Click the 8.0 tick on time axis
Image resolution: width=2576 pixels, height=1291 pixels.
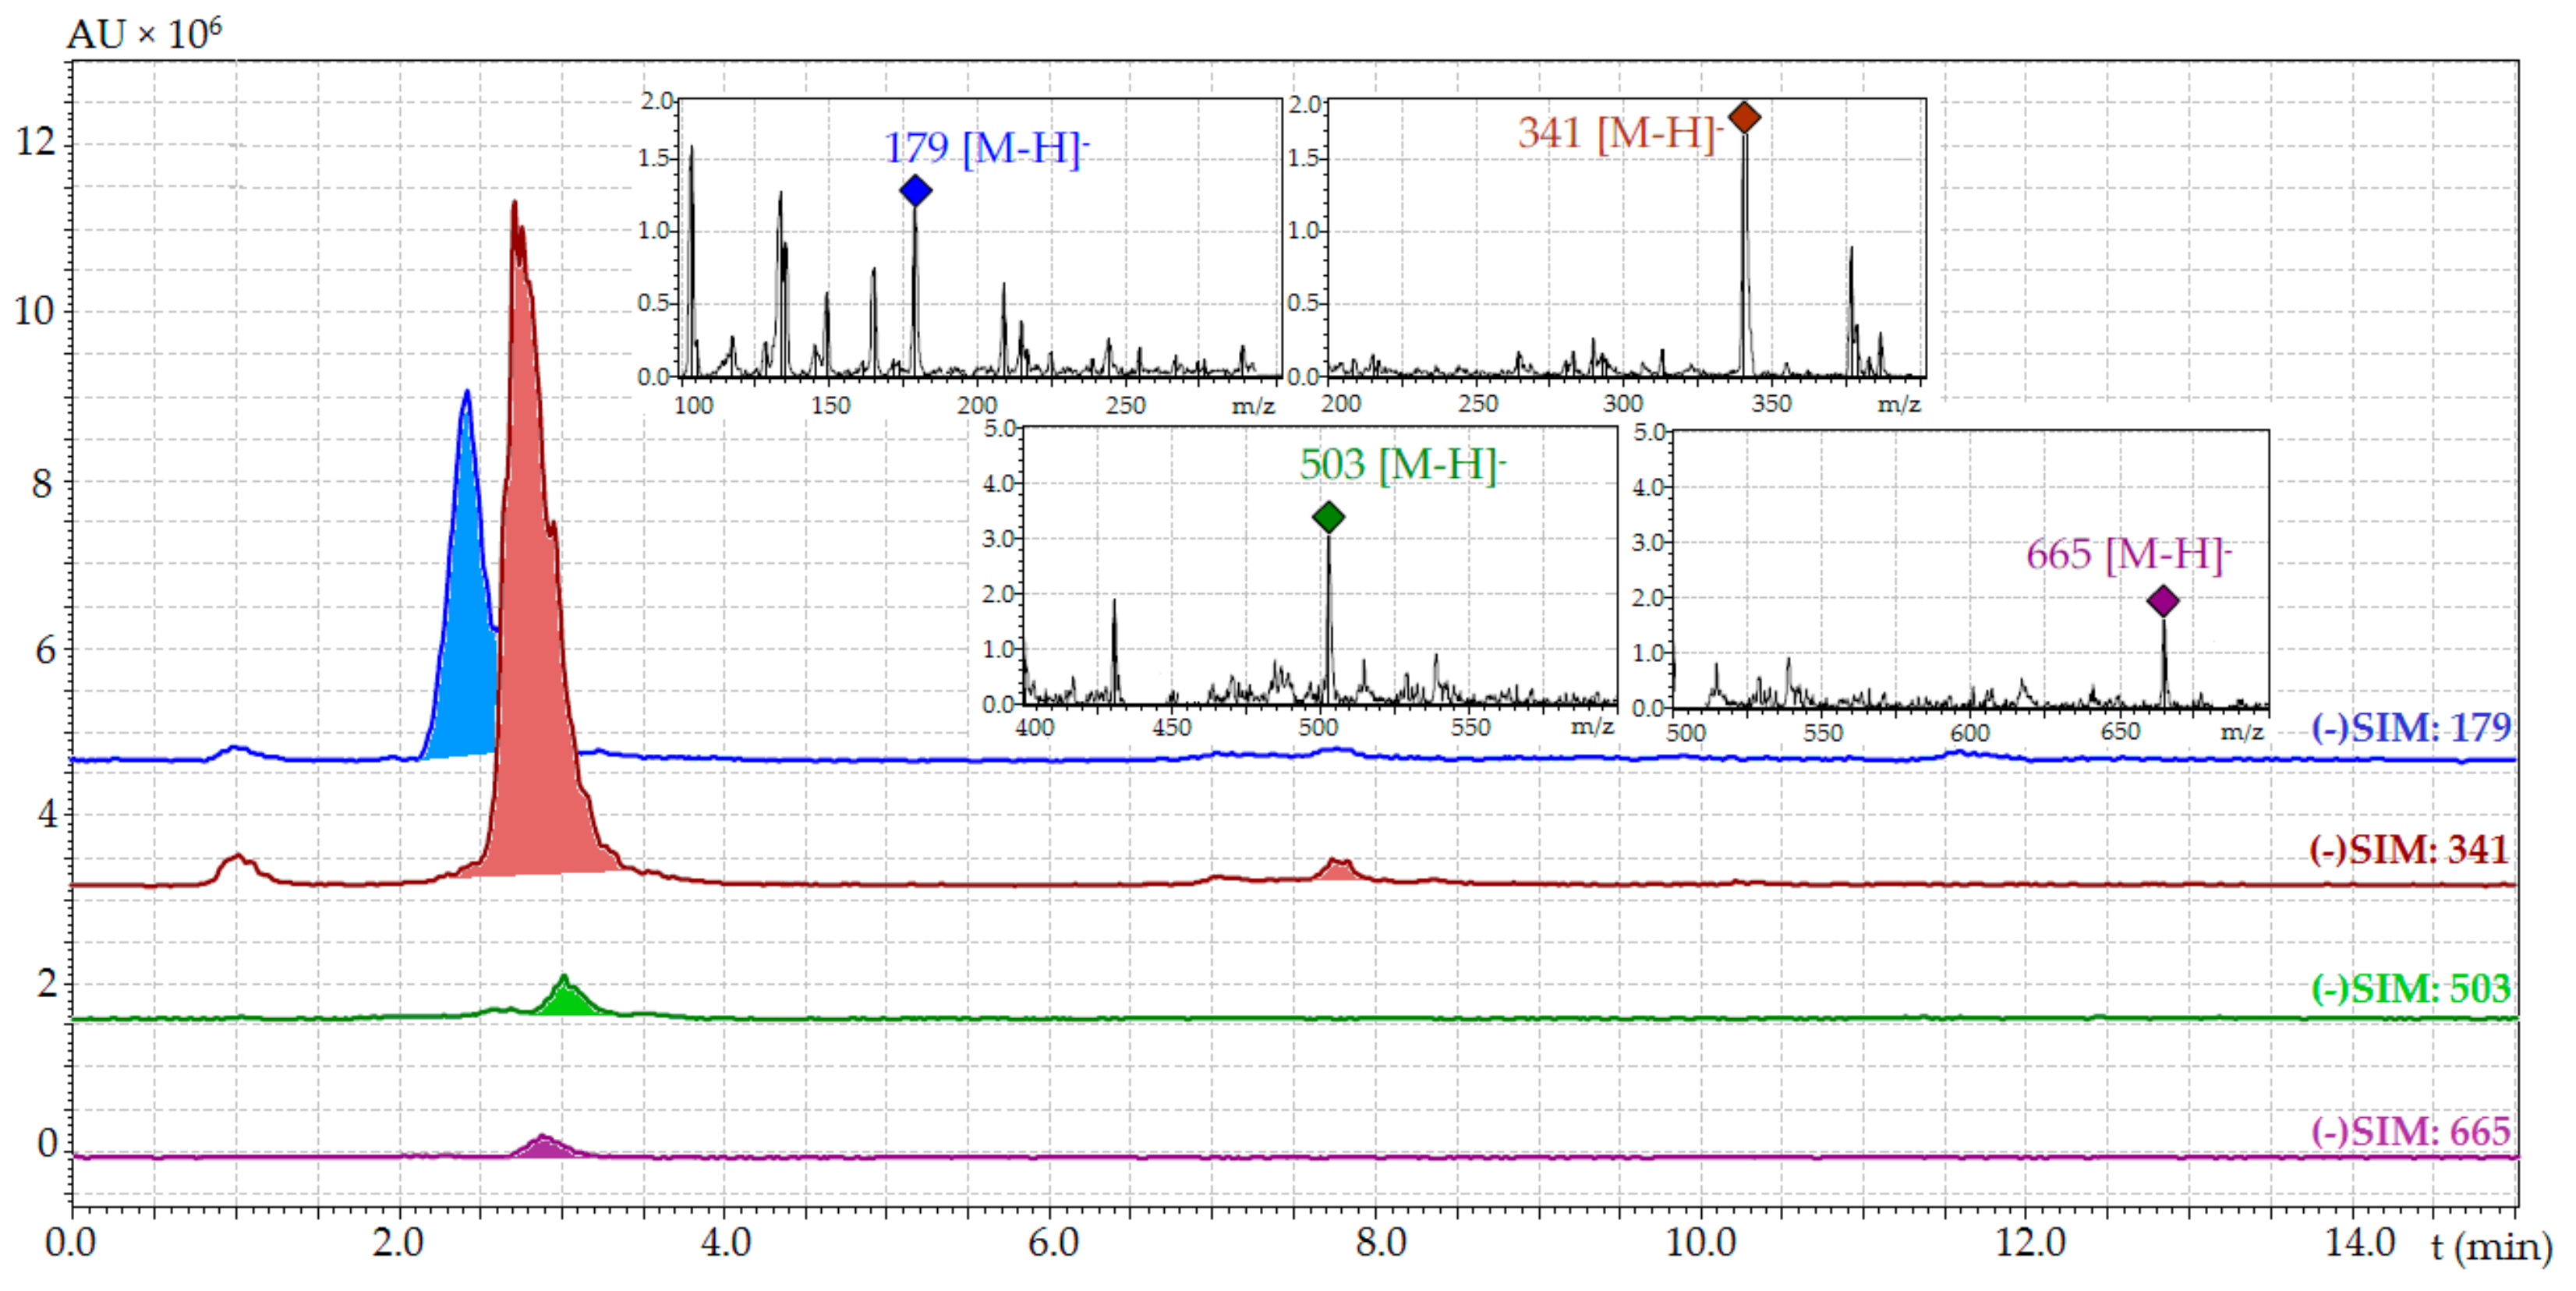[1380, 1243]
